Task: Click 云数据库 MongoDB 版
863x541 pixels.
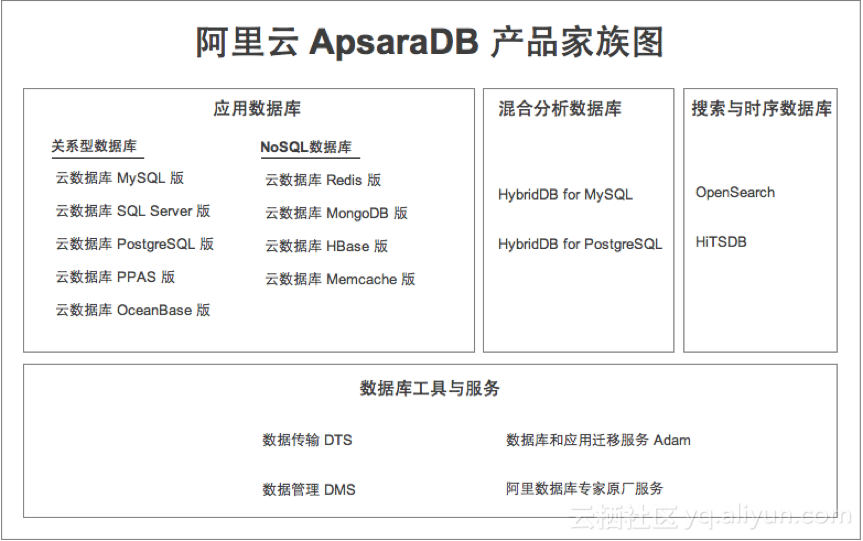Action: (x=336, y=213)
